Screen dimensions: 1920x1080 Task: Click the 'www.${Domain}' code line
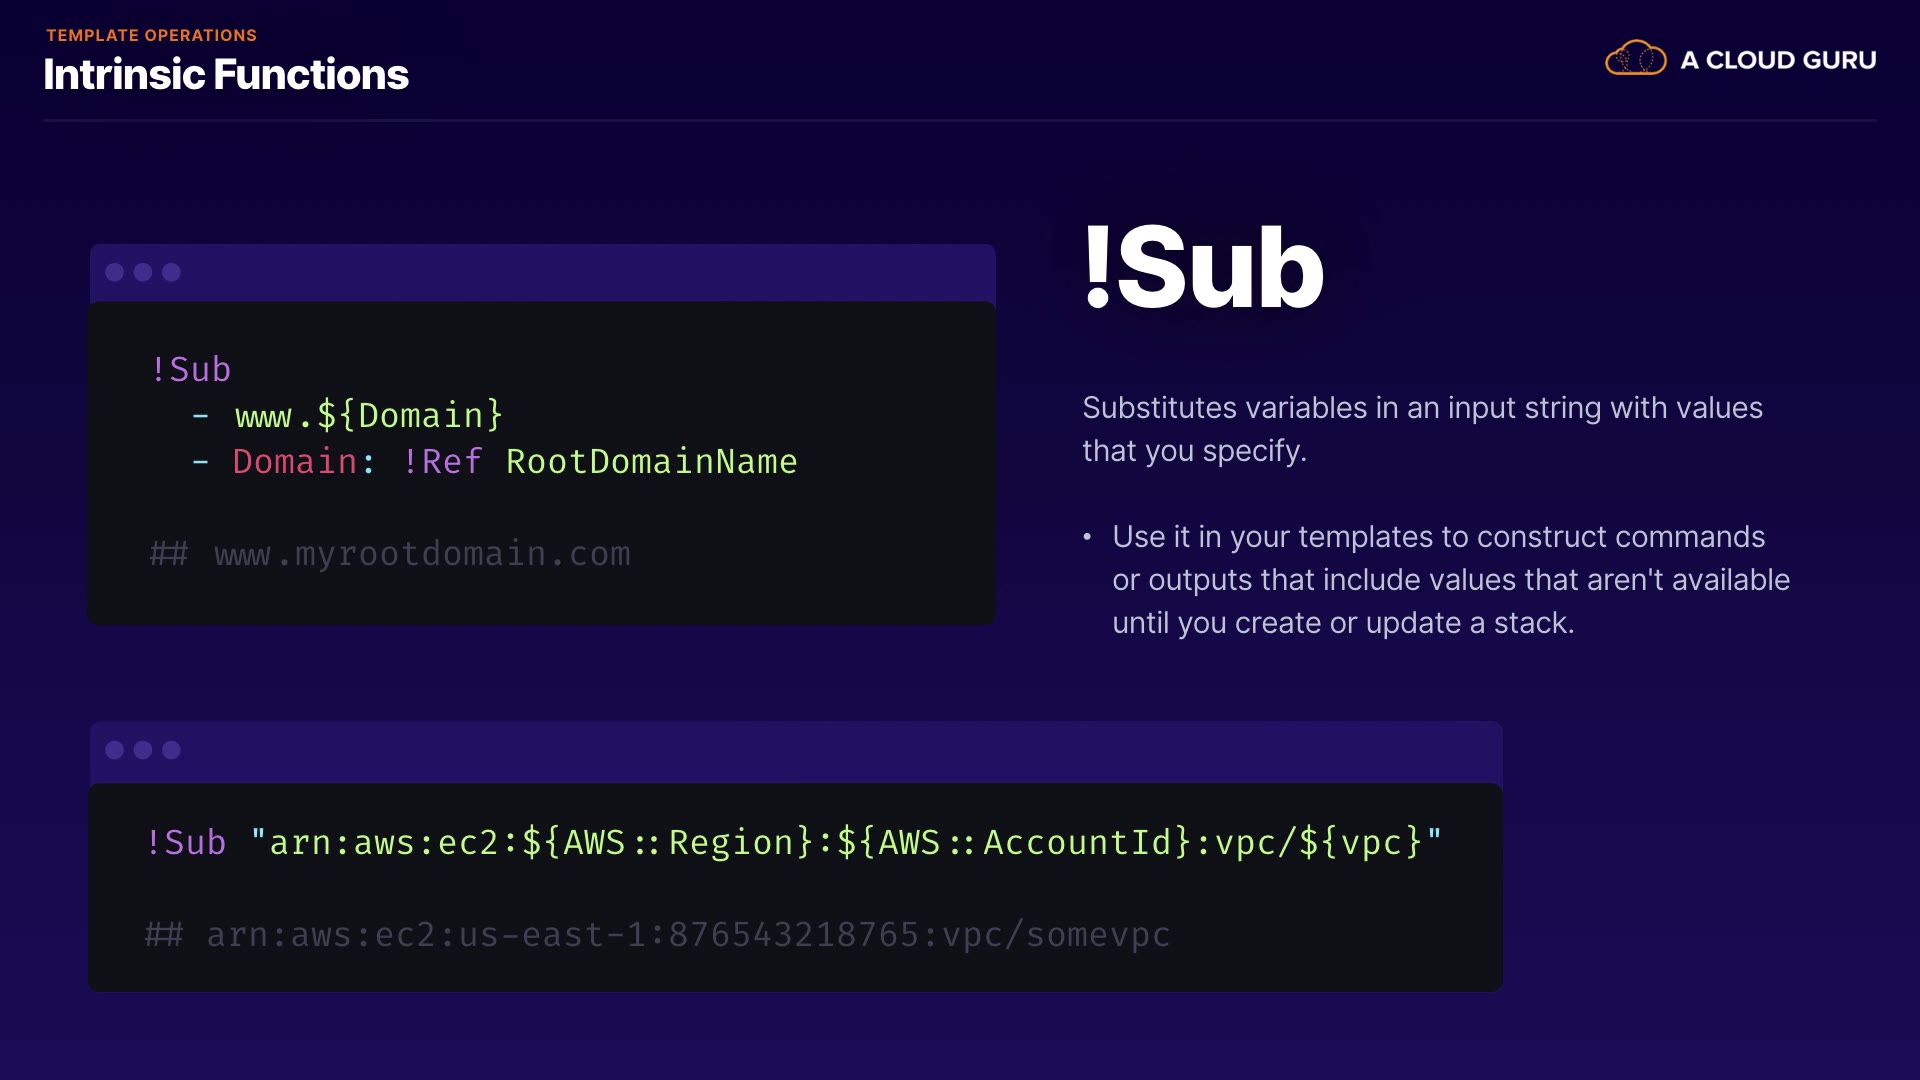pos(368,415)
